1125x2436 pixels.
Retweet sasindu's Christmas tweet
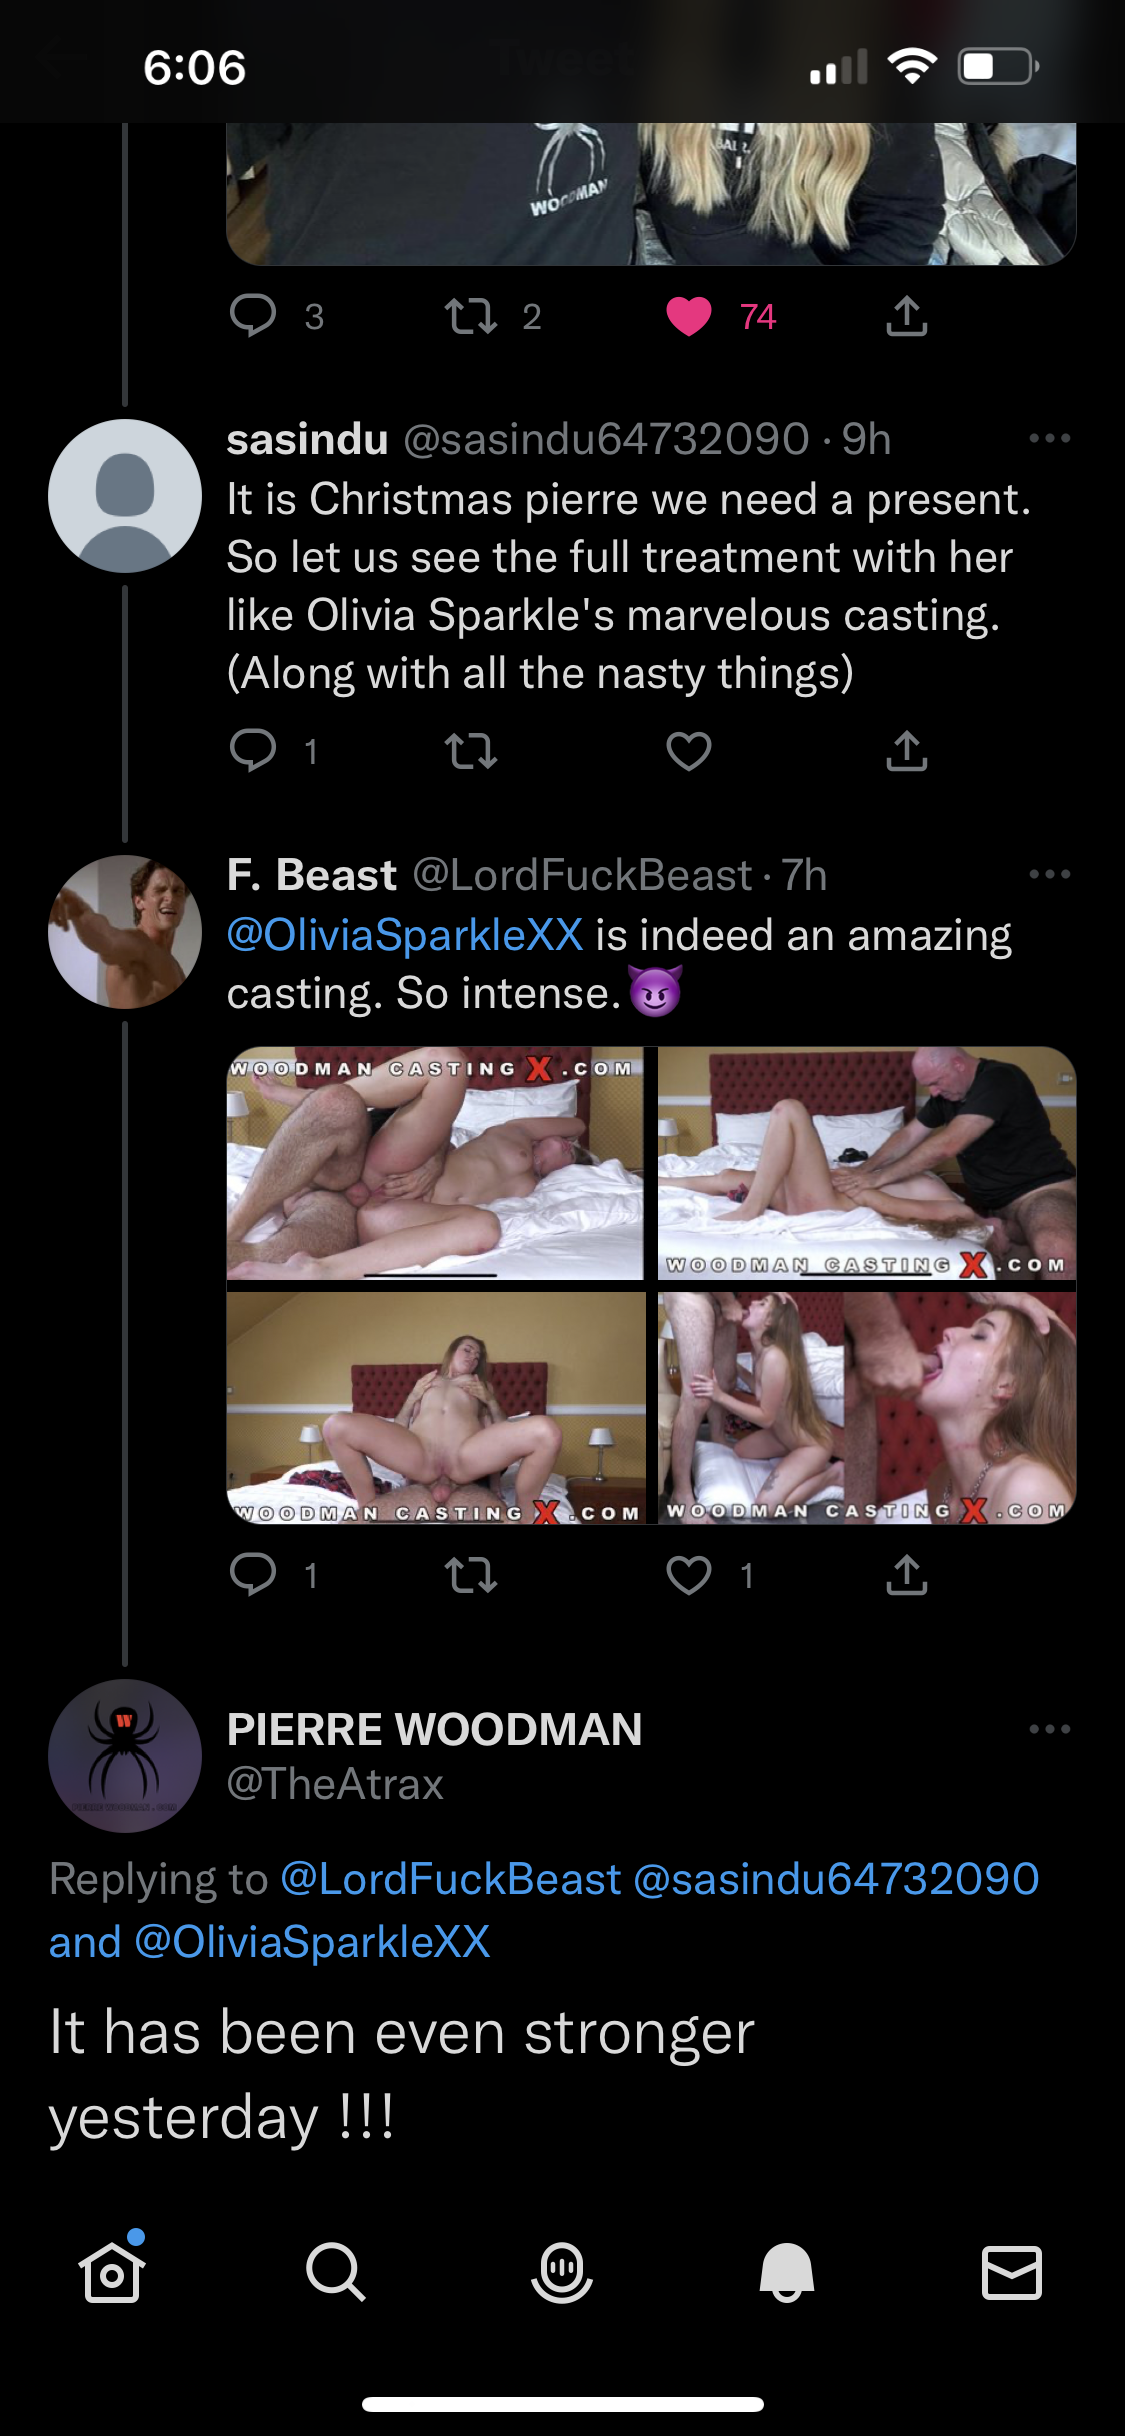(x=470, y=751)
